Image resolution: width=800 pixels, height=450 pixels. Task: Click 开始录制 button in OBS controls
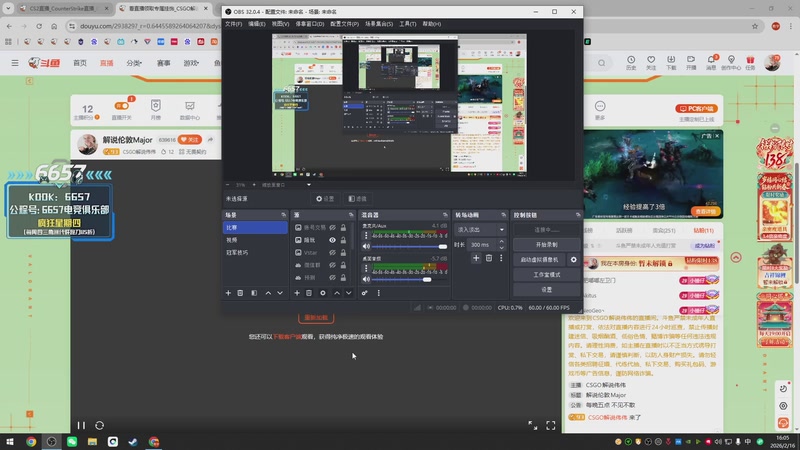click(x=546, y=245)
